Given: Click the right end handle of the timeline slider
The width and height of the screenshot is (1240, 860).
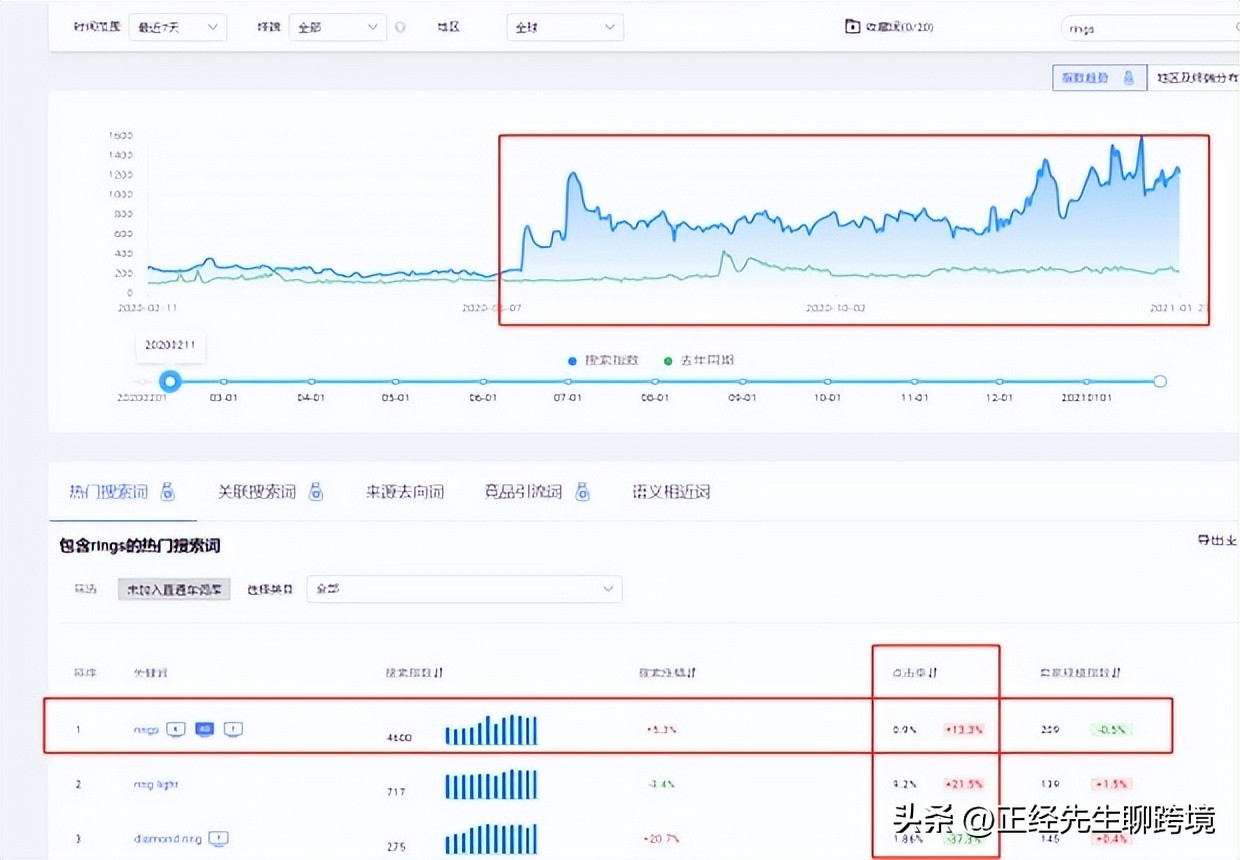Looking at the screenshot, I should (1160, 381).
